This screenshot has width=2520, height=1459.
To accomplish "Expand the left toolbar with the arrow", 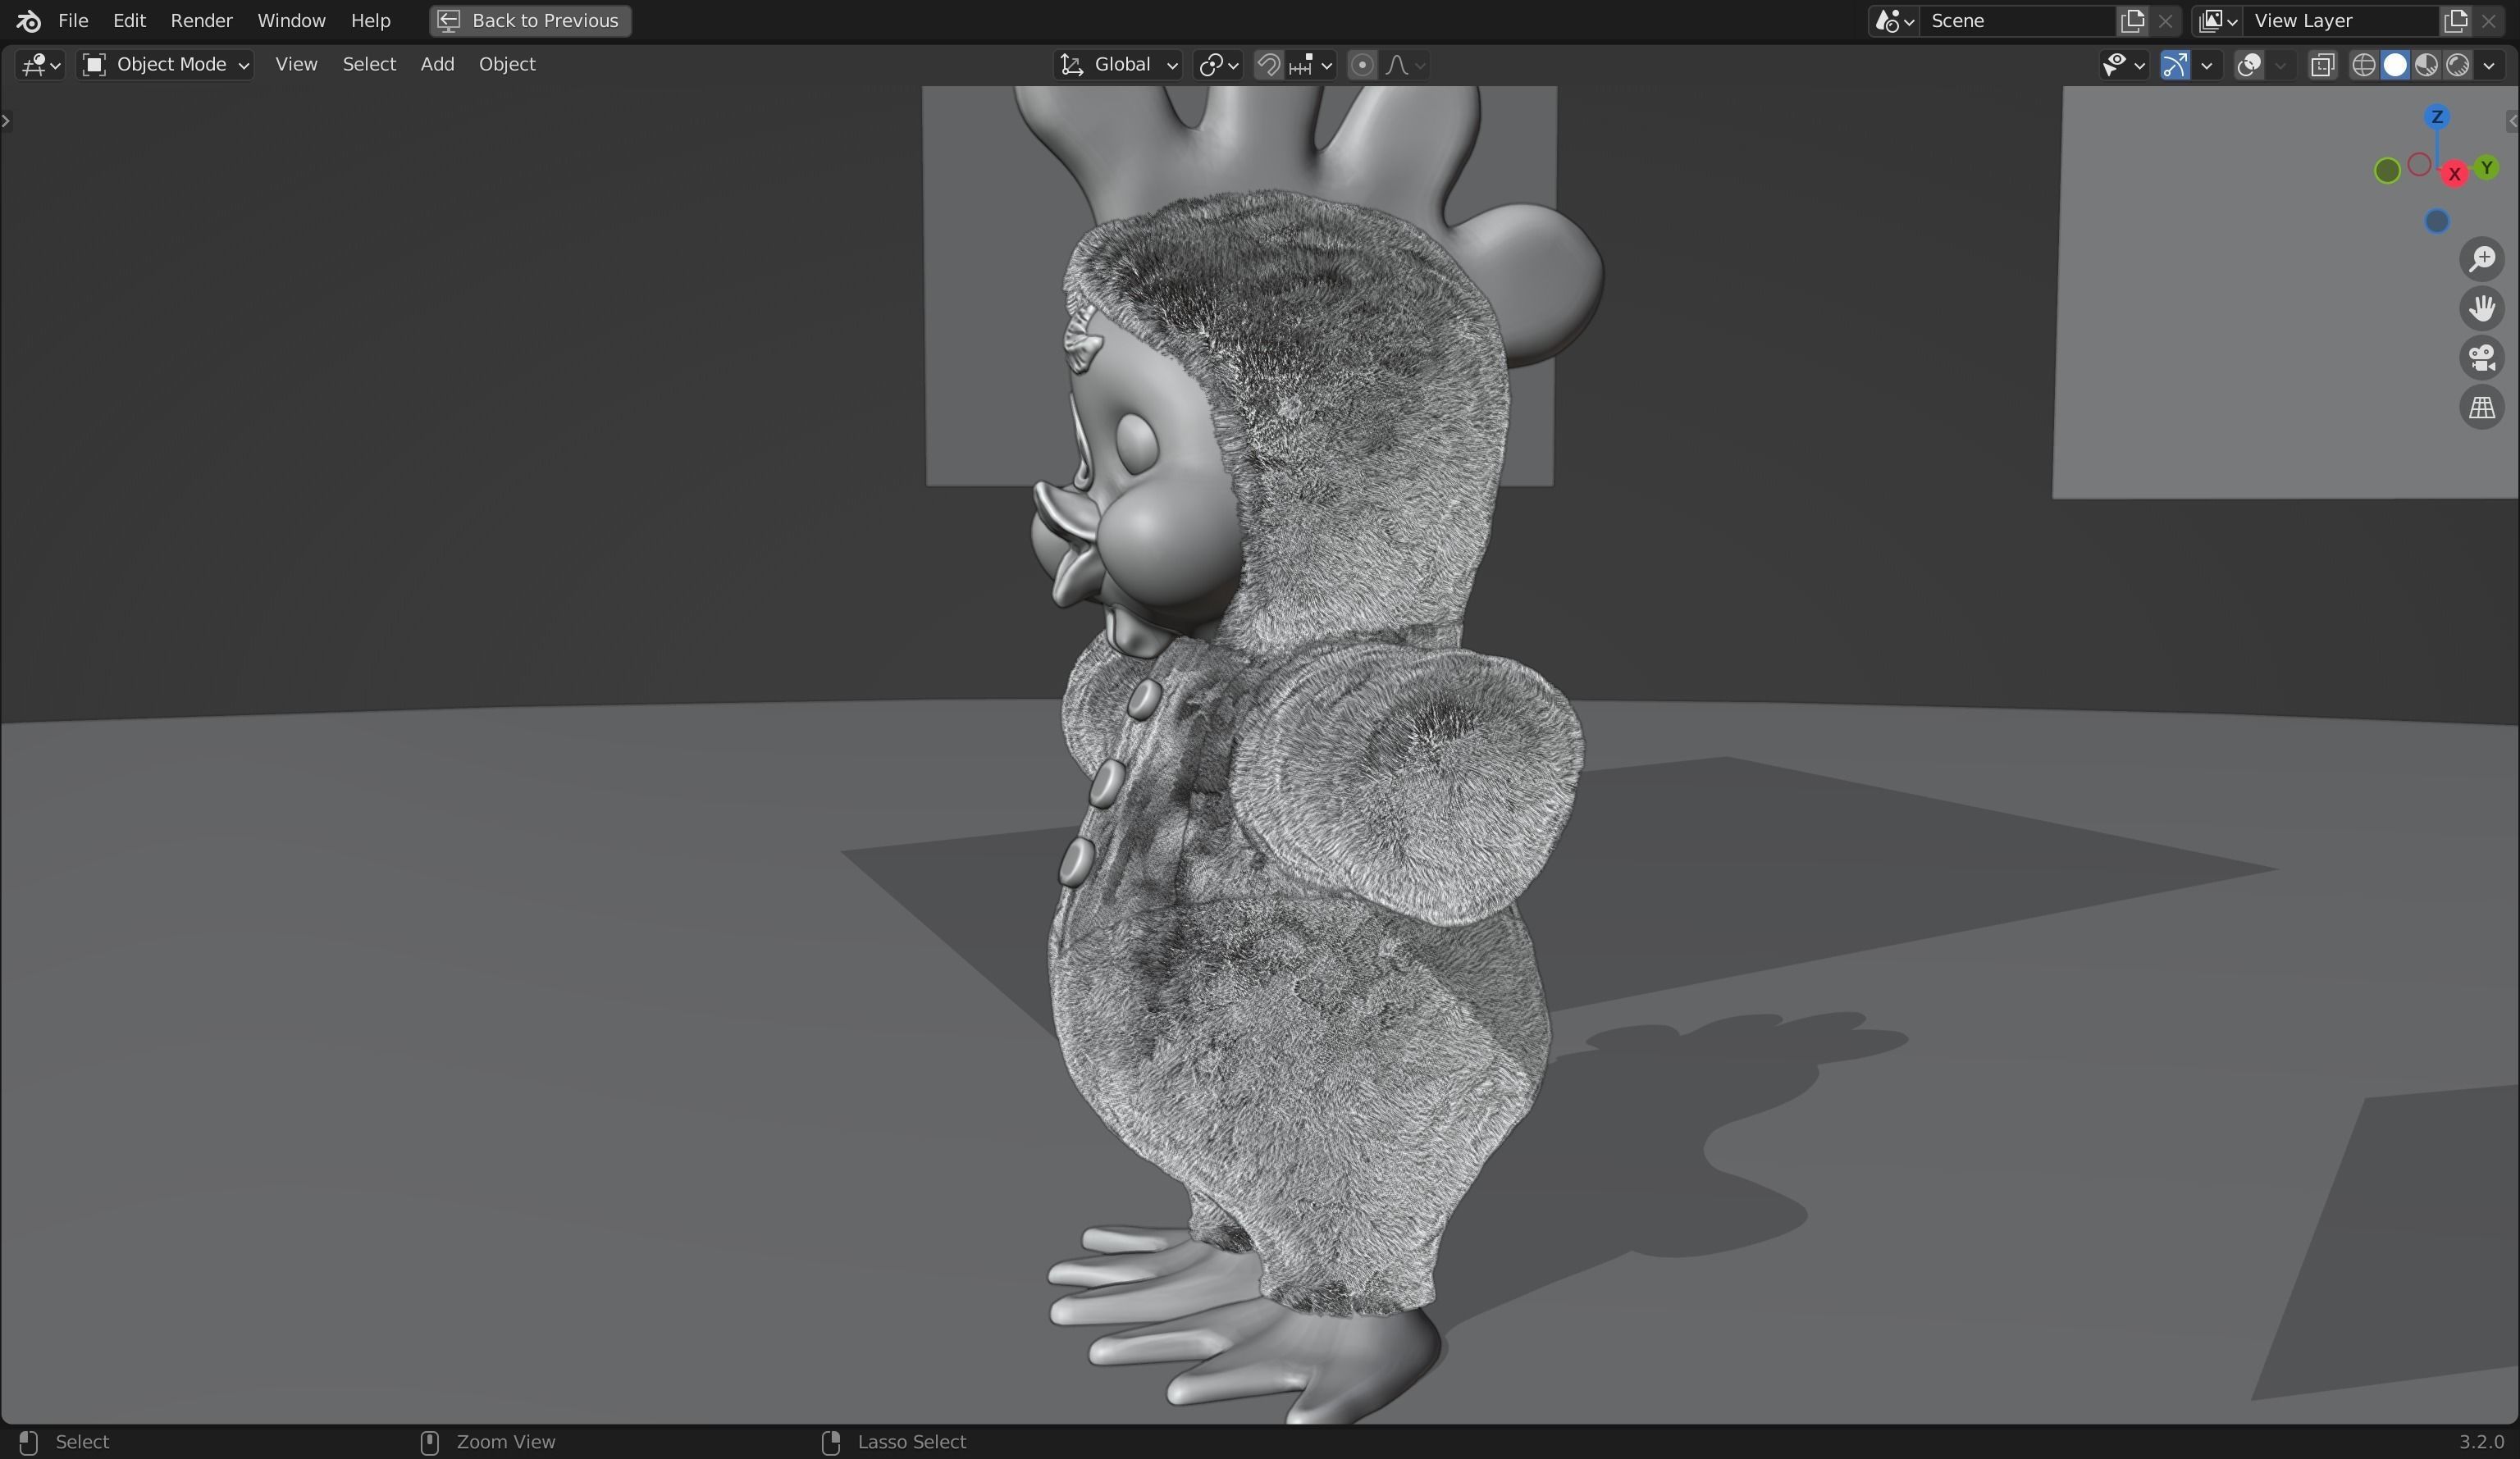I will tap(7, 121).
